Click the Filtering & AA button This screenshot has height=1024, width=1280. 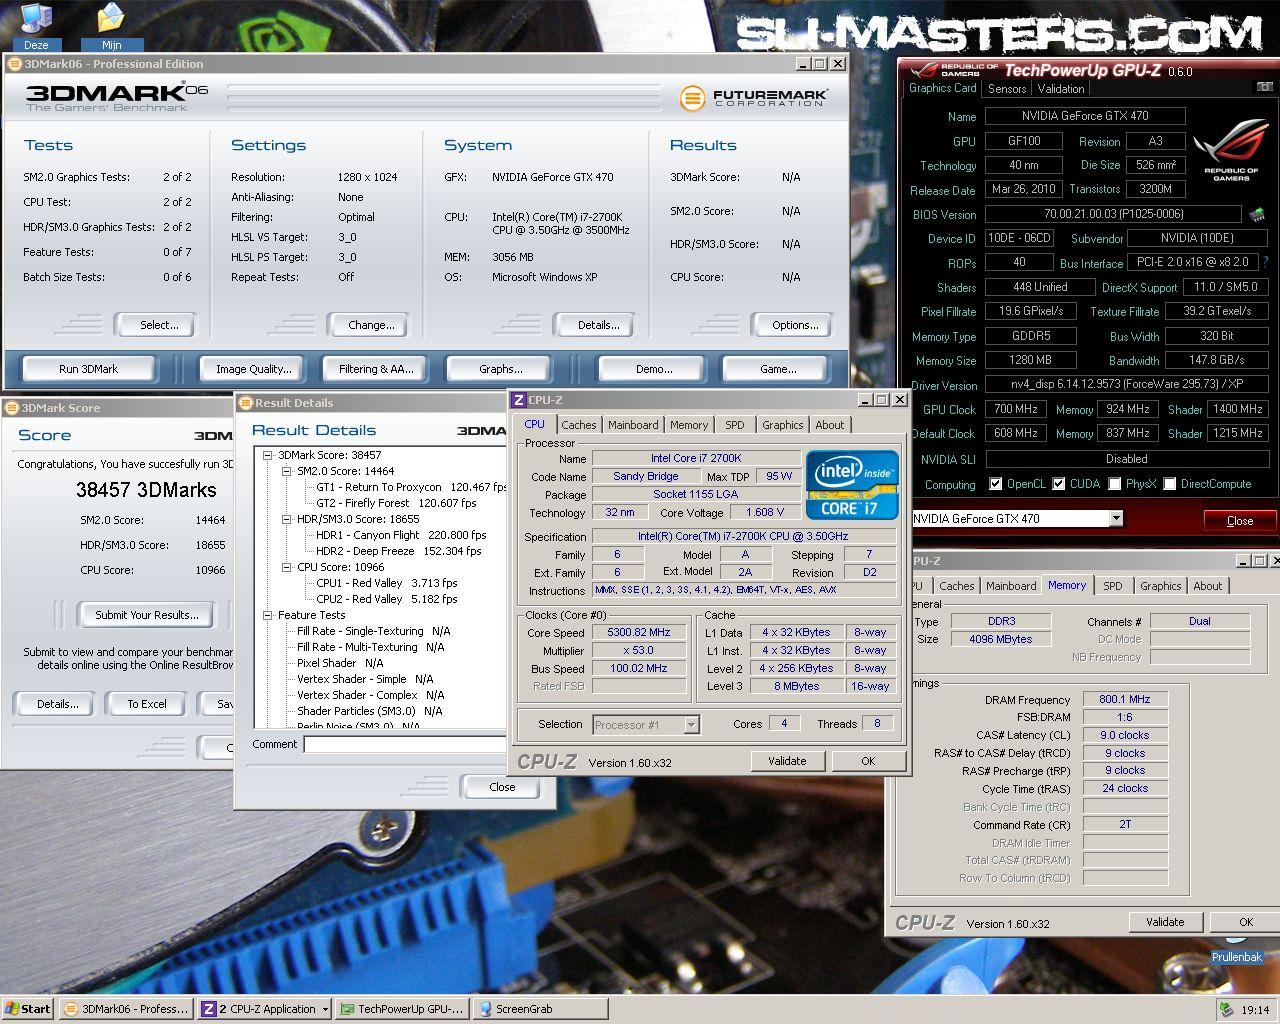pos(376,369)
